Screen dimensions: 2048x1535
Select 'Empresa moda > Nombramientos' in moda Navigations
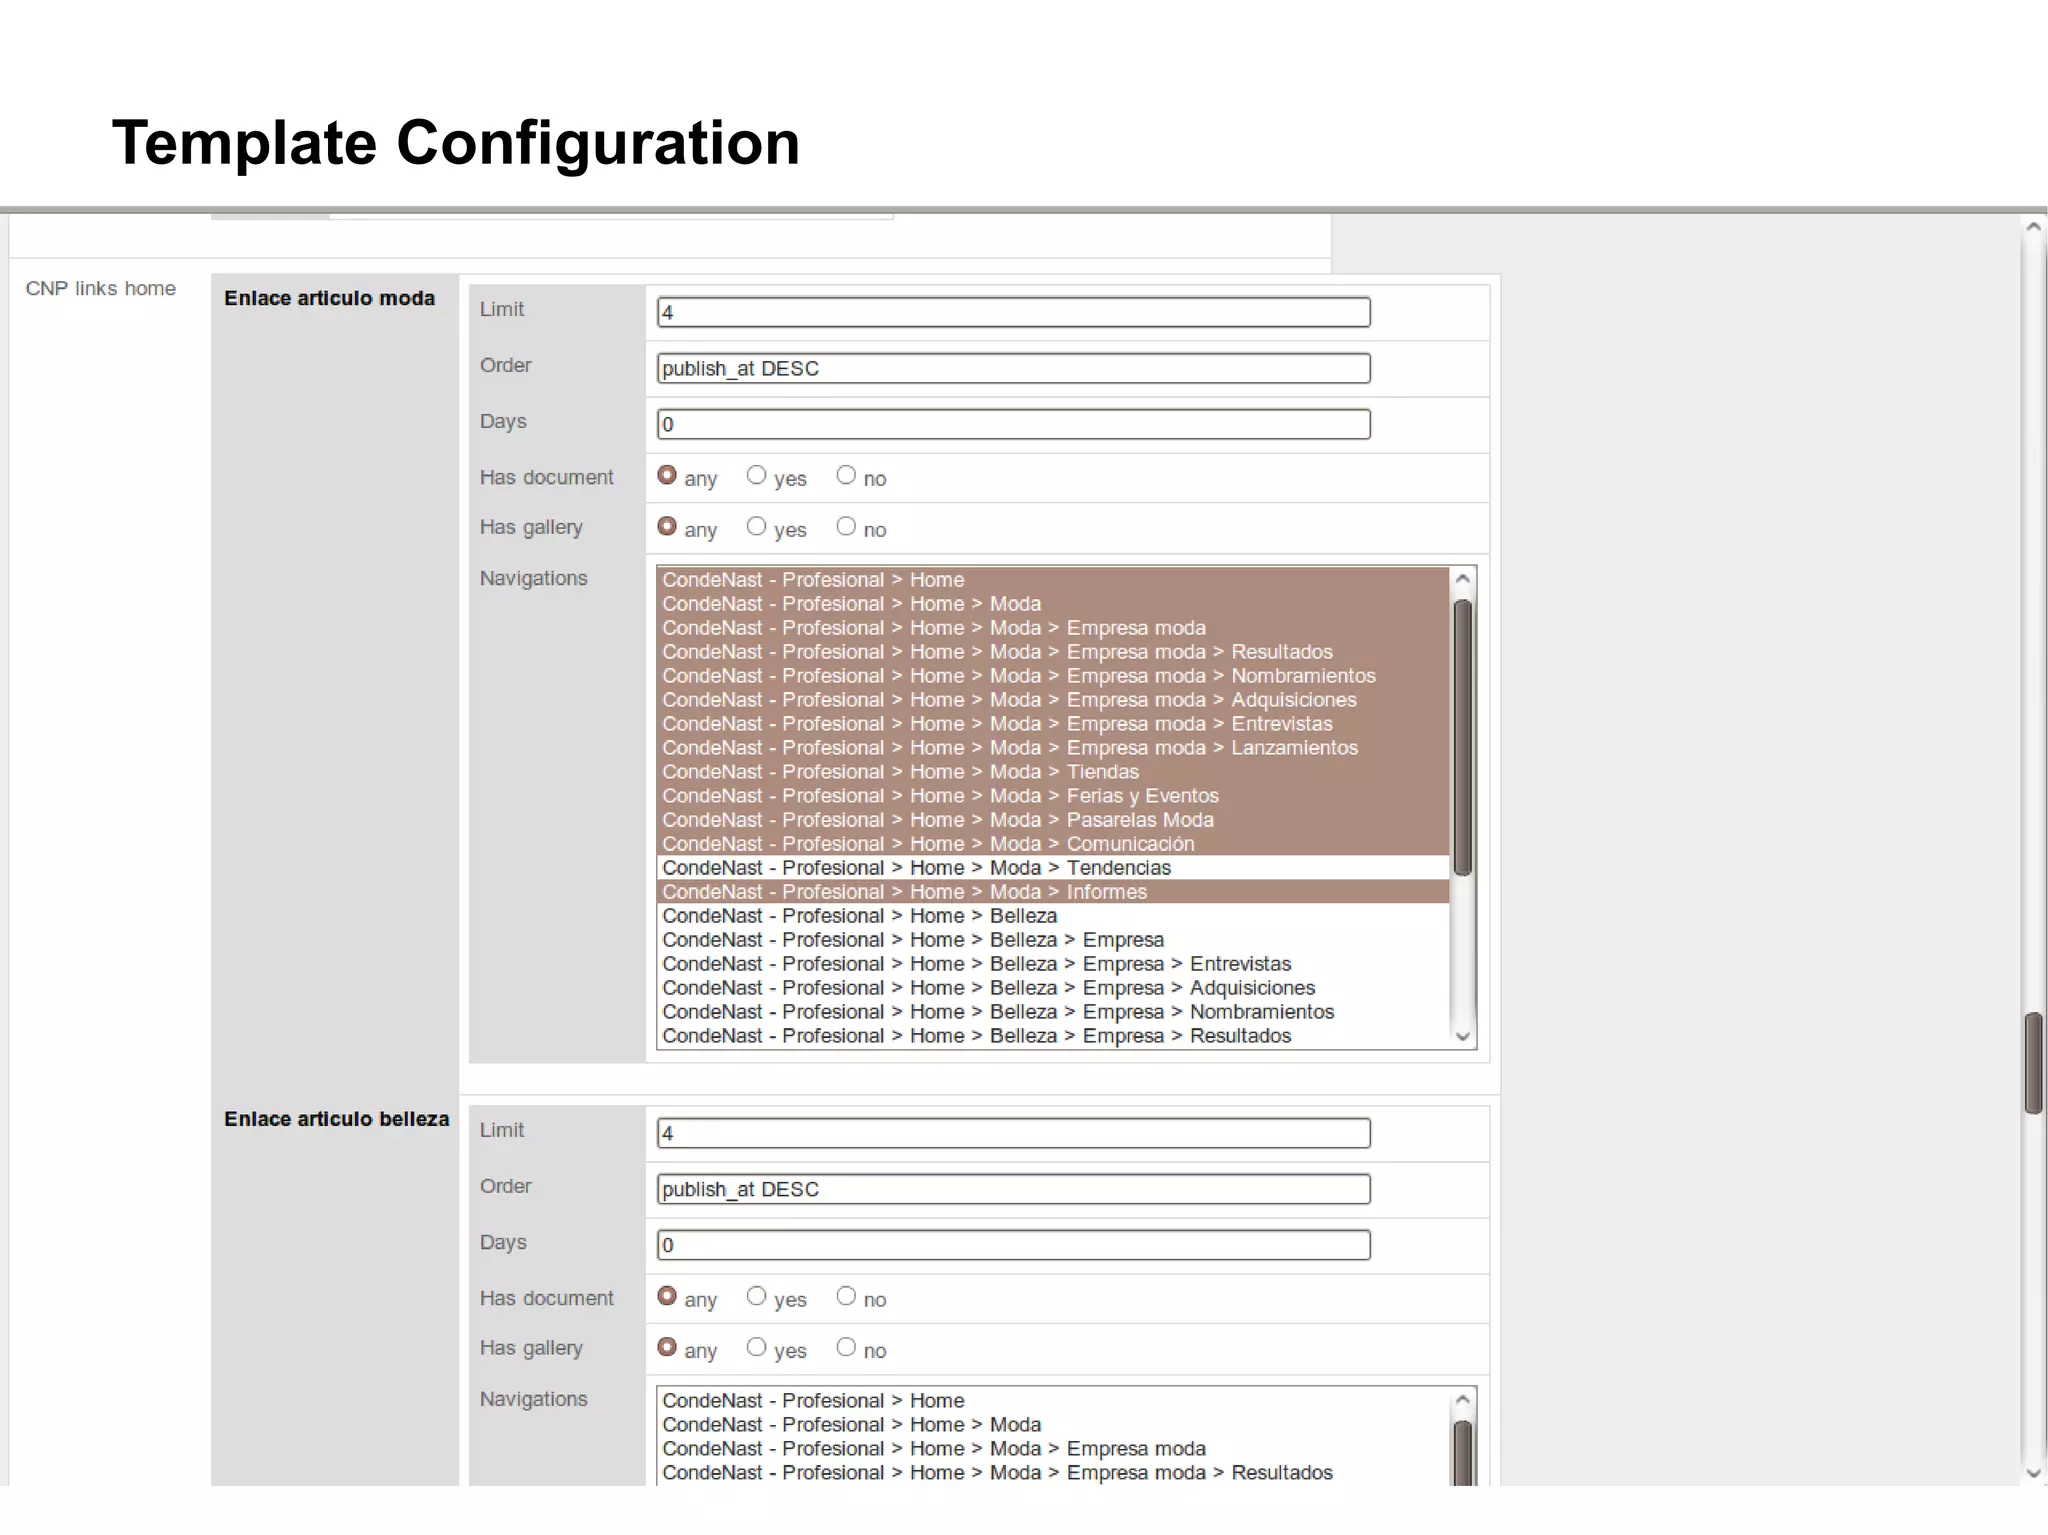[1053, 676]
